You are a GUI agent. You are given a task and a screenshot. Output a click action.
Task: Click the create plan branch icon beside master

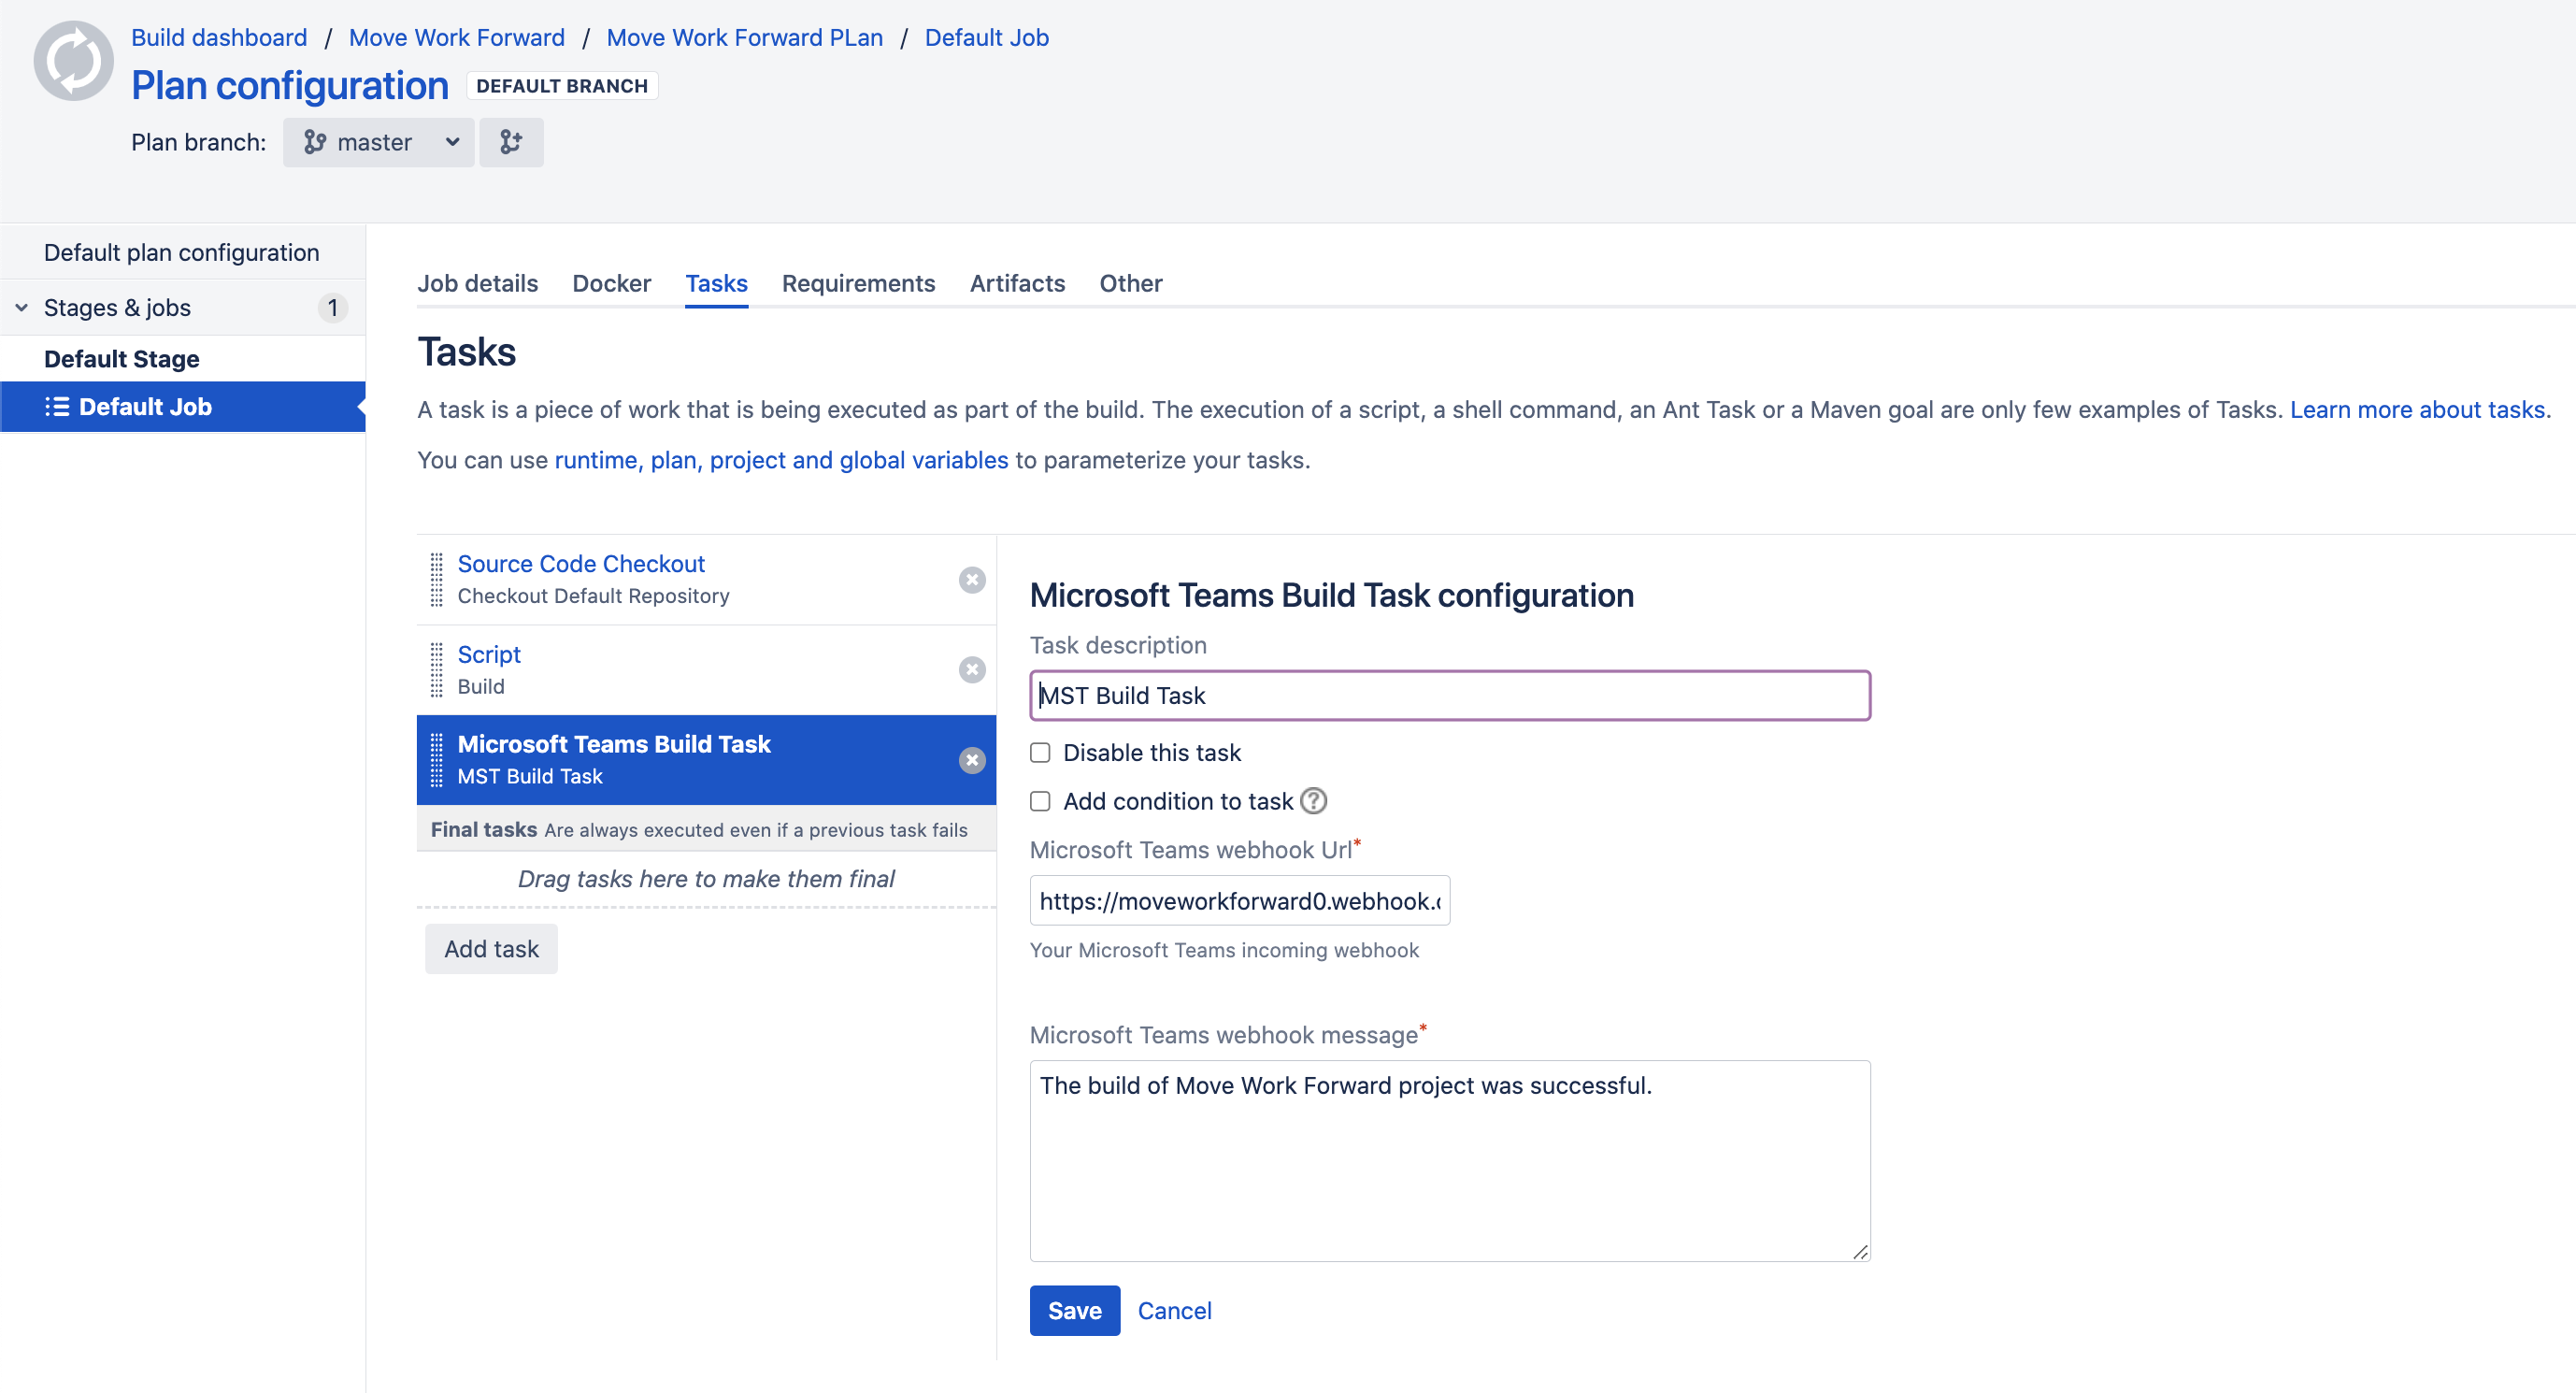coord(511,142)
